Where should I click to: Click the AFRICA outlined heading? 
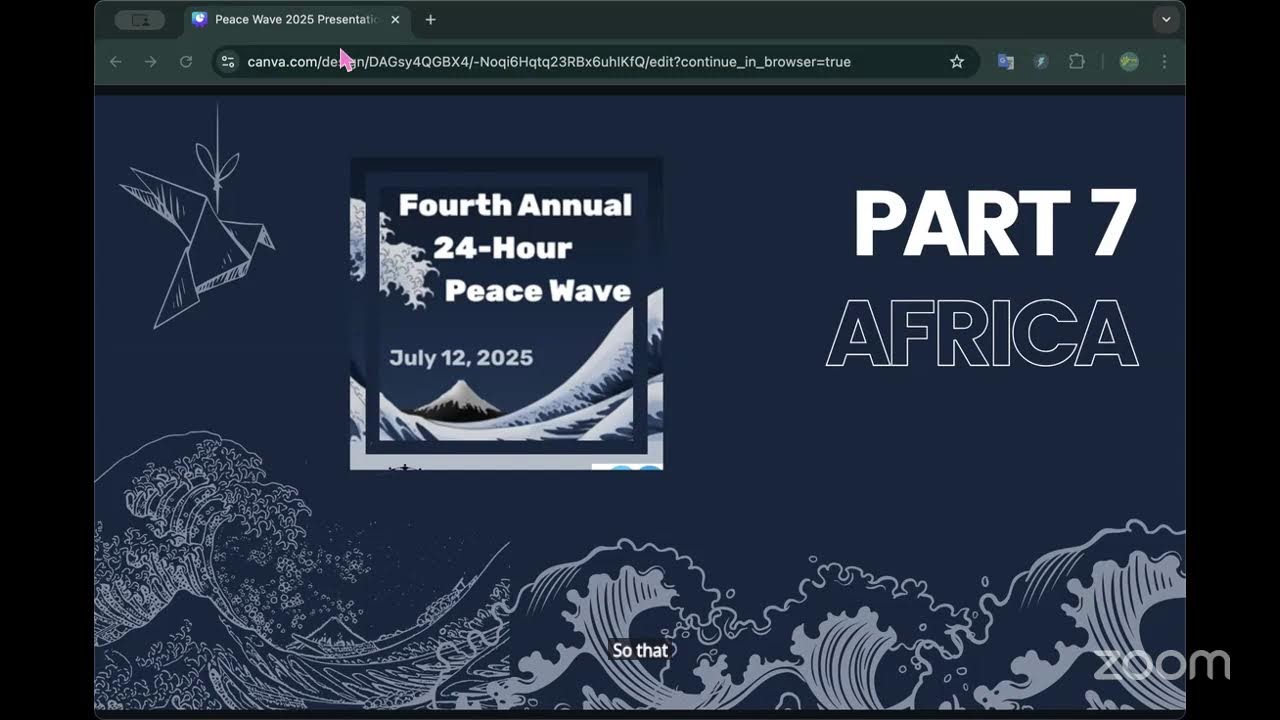tap(982, 333)
